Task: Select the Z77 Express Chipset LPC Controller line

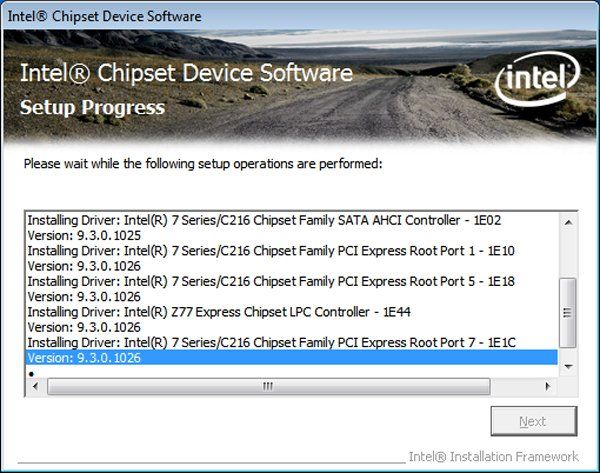Action: click(x=218, y=312)
